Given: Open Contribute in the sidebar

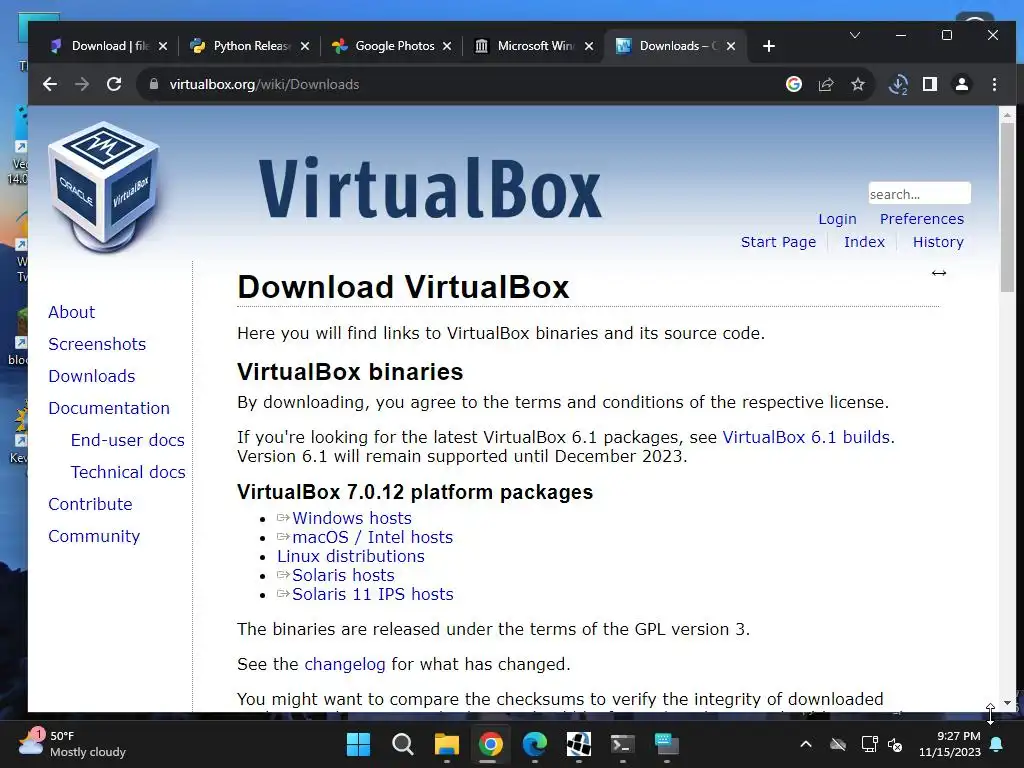Looking at the screenshot, I should coord(90,504).
